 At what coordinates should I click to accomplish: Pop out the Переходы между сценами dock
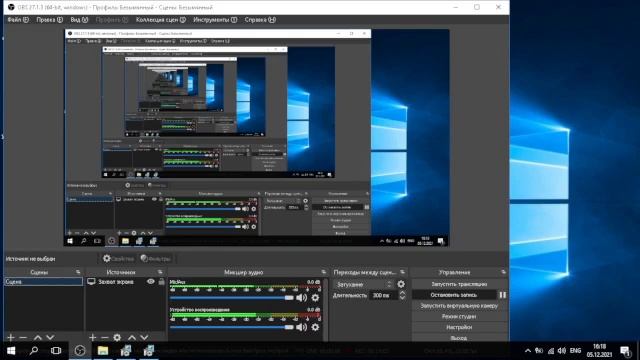(402, 272)
